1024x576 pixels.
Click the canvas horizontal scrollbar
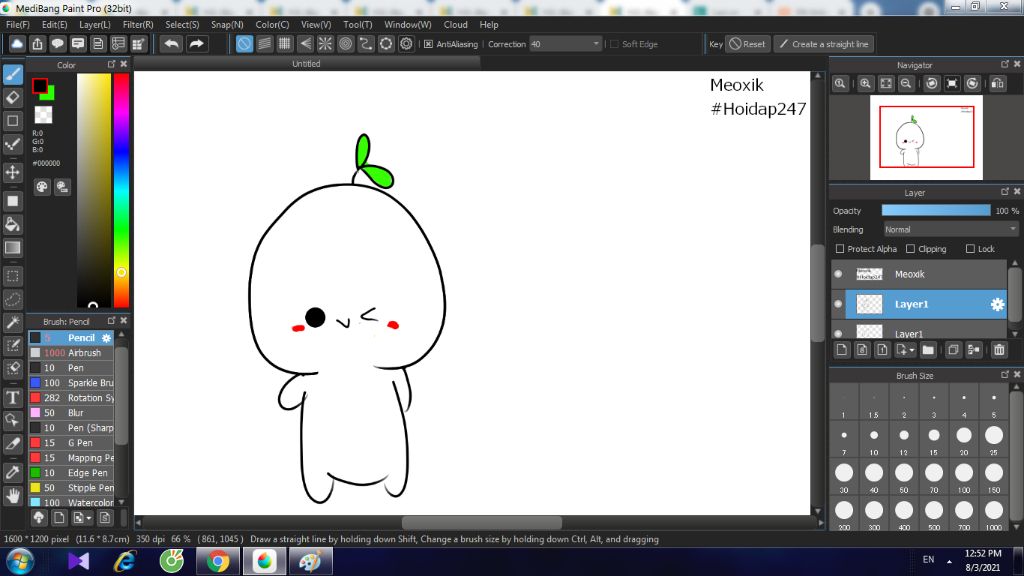point(481,522)
